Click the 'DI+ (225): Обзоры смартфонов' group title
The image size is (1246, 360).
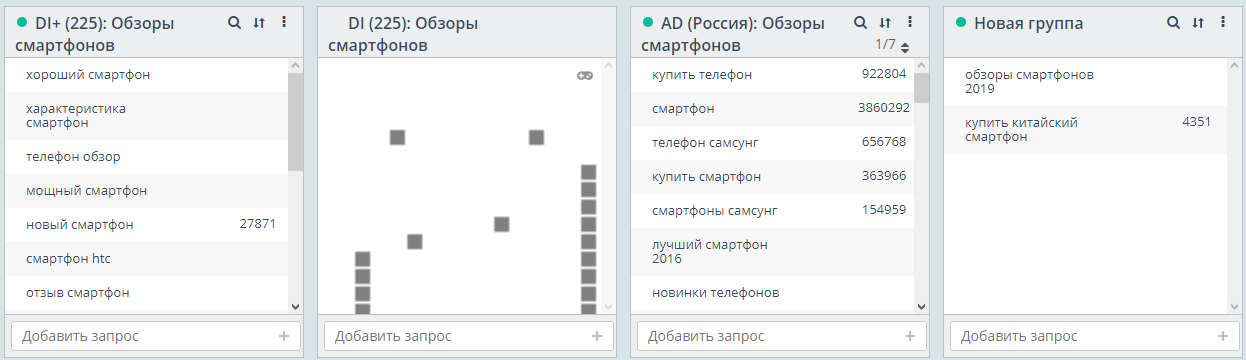point(95,33)
